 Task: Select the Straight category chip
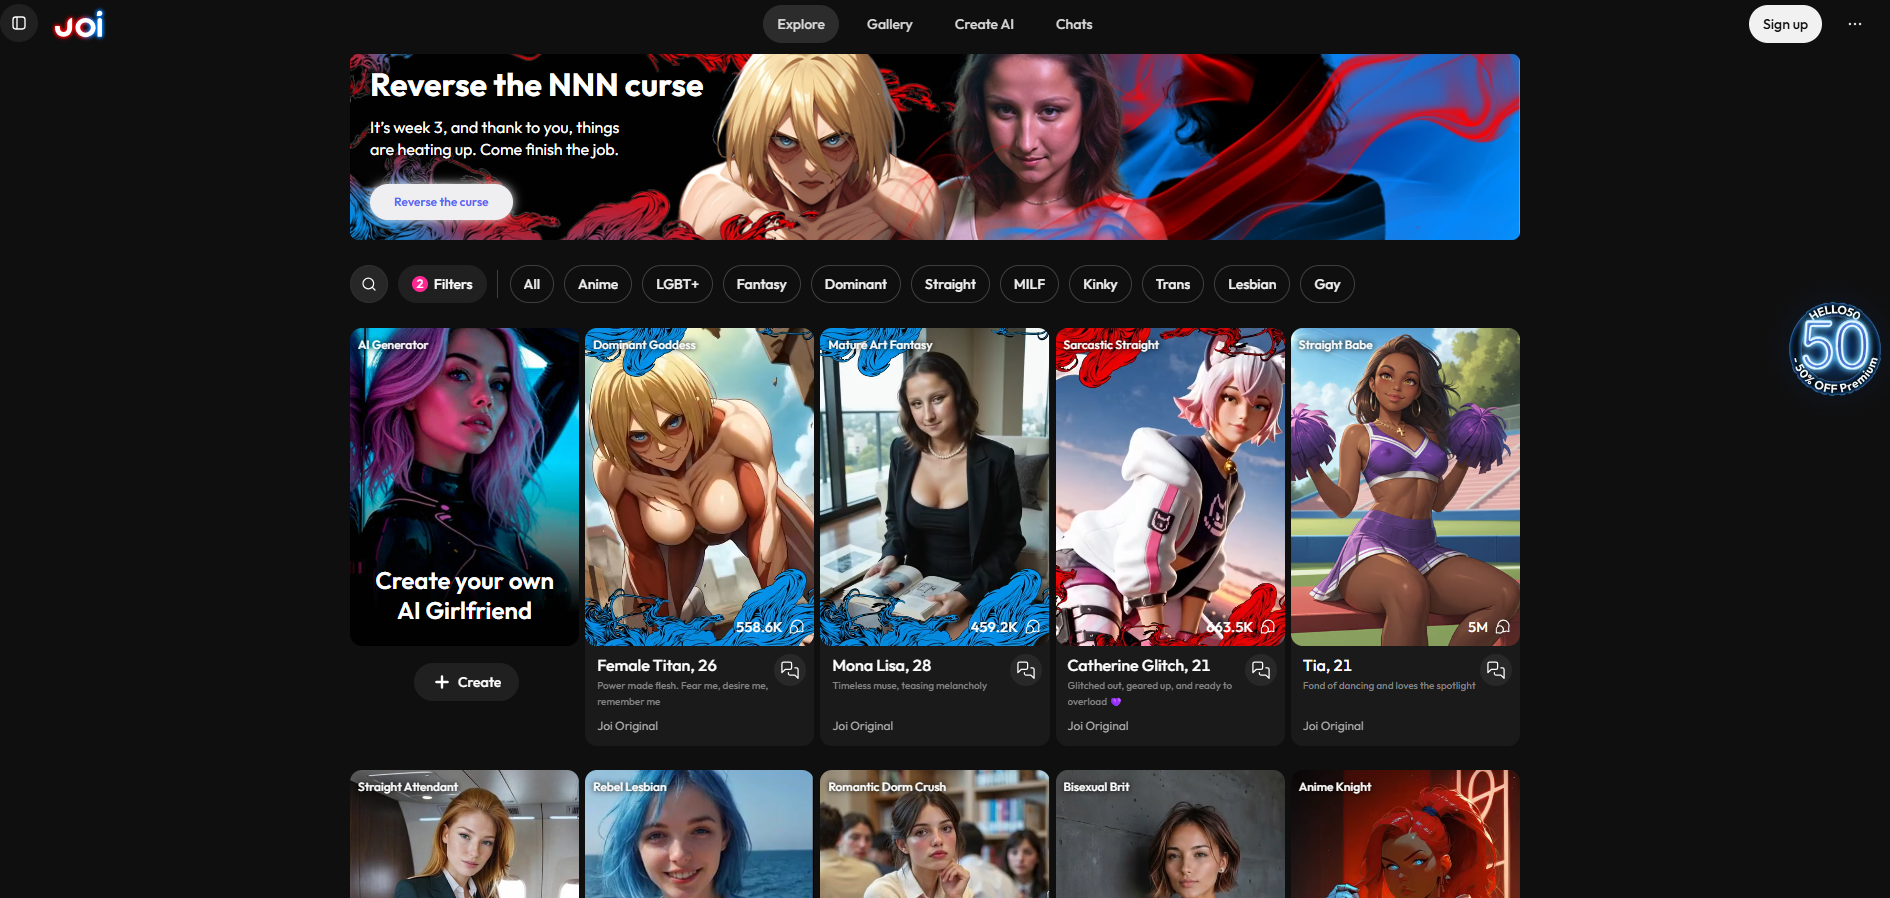point(950,284)
